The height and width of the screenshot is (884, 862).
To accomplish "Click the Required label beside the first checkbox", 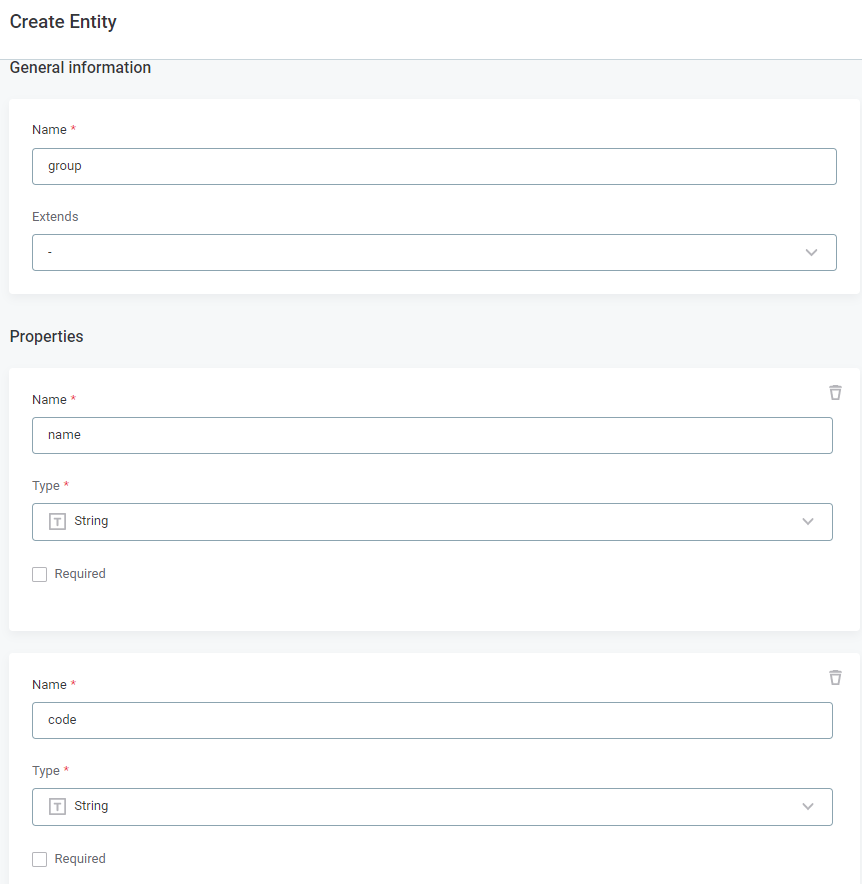I will point(78,573).
